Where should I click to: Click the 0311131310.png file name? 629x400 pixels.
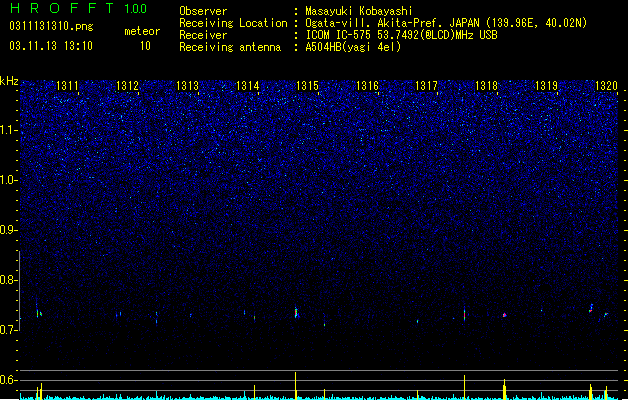click(x=51, y=26)
